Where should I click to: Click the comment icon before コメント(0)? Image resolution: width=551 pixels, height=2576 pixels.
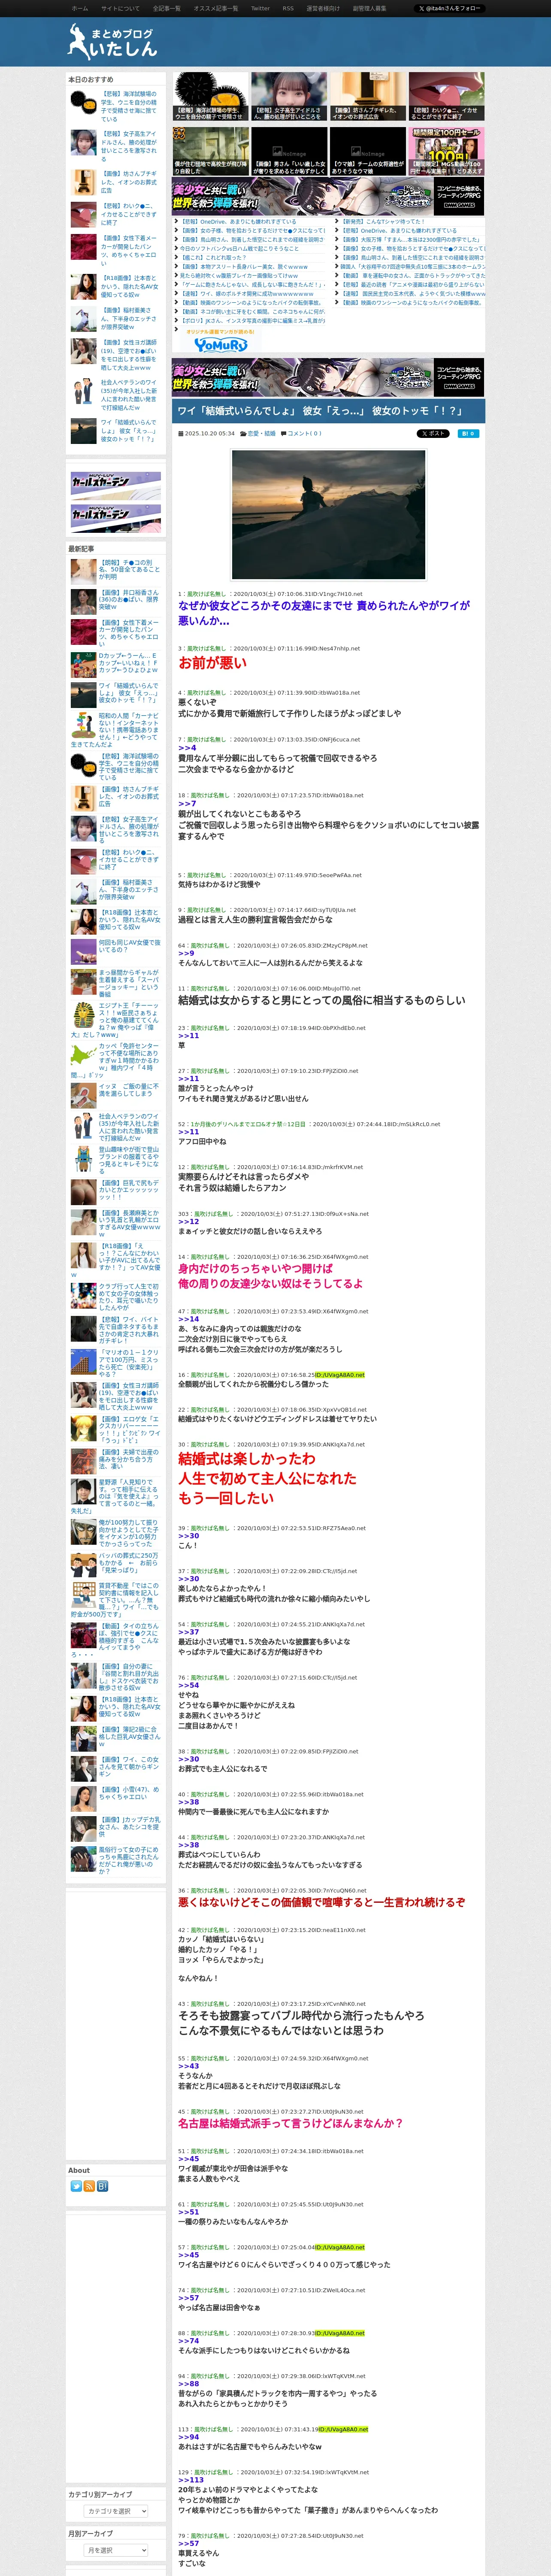point(284,433)
